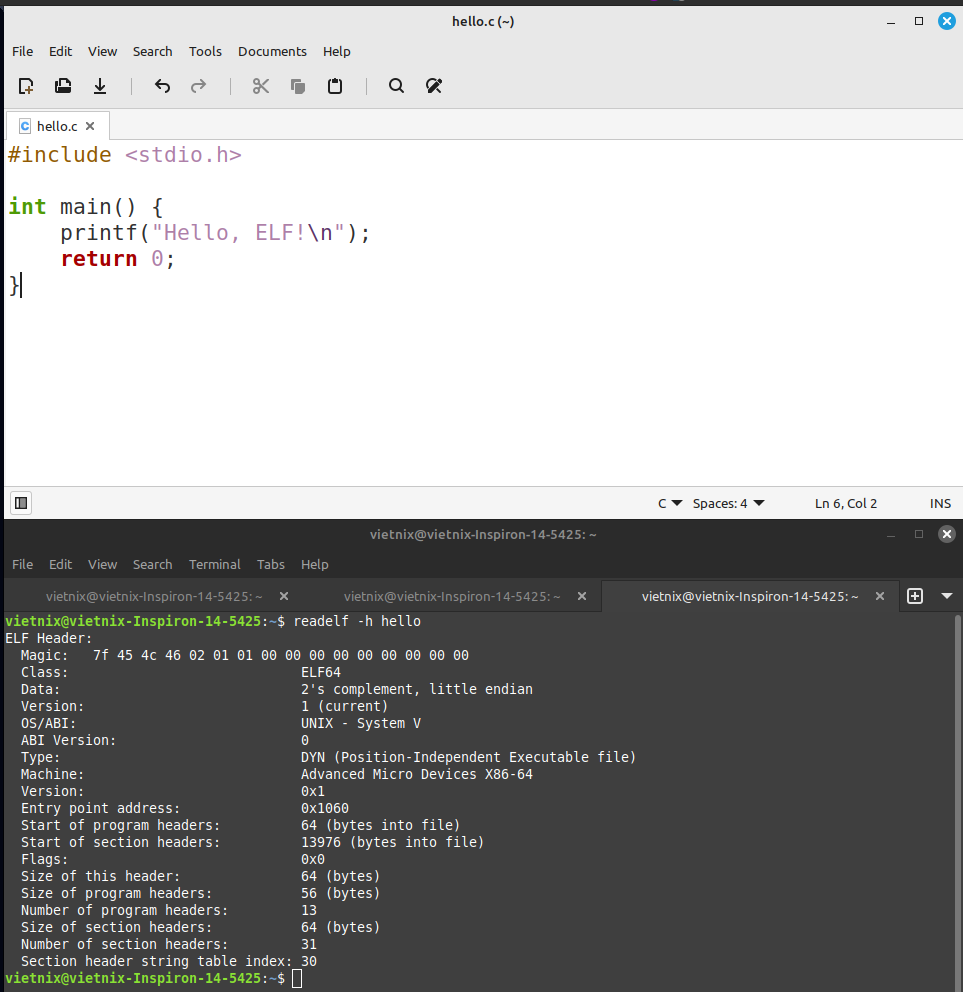This screenshot has width=963, height=992.
Task: Close the third terminal tab
Action: click(879, 596)
